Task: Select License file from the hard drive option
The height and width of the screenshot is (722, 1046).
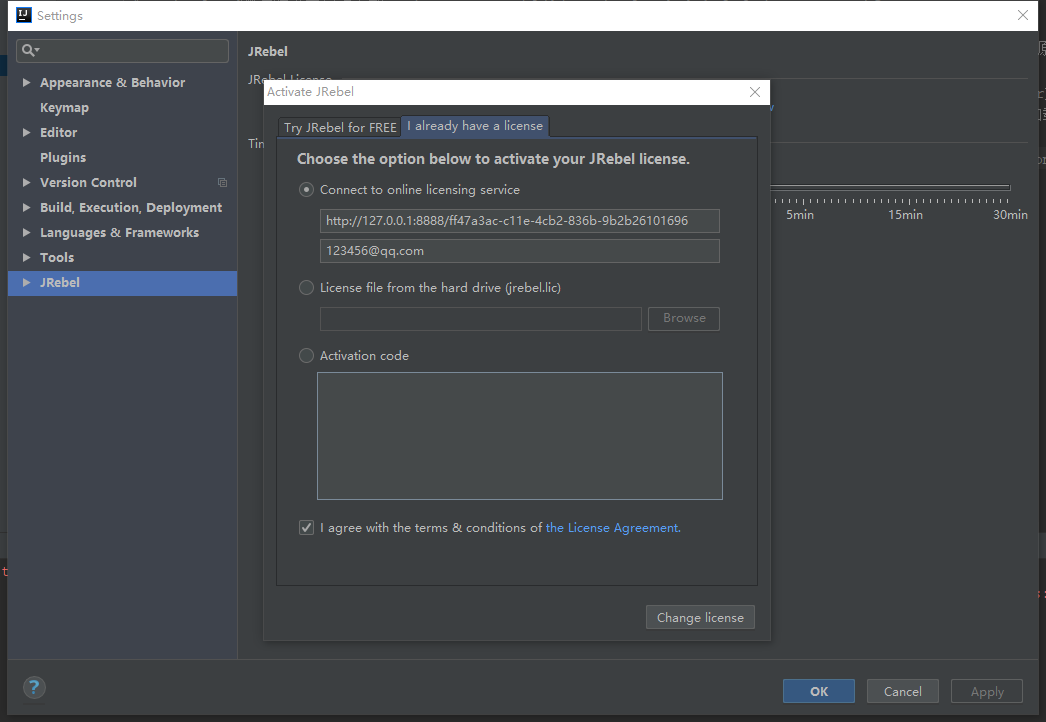Action: tap(306, 288)
